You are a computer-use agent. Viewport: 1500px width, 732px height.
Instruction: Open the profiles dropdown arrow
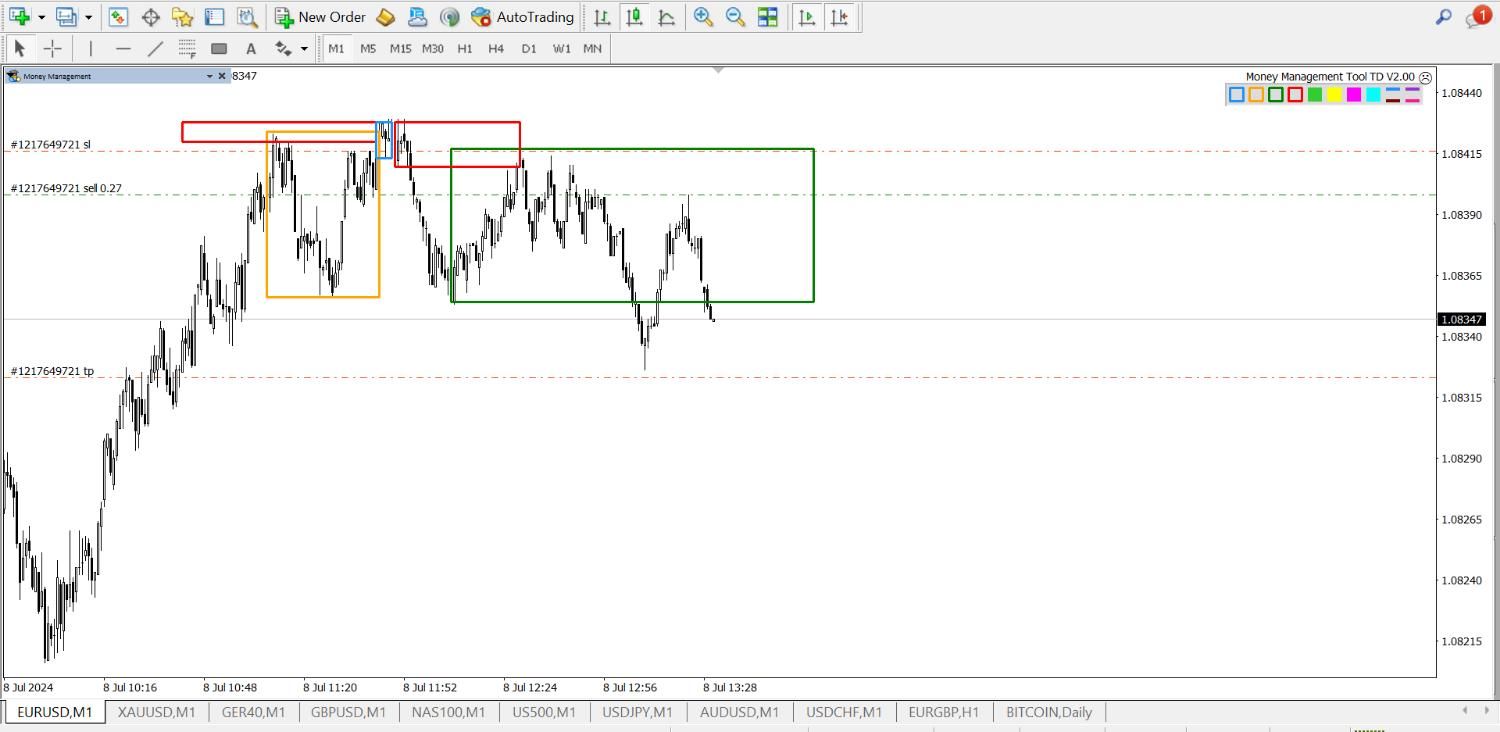click(x=88, y=17)
